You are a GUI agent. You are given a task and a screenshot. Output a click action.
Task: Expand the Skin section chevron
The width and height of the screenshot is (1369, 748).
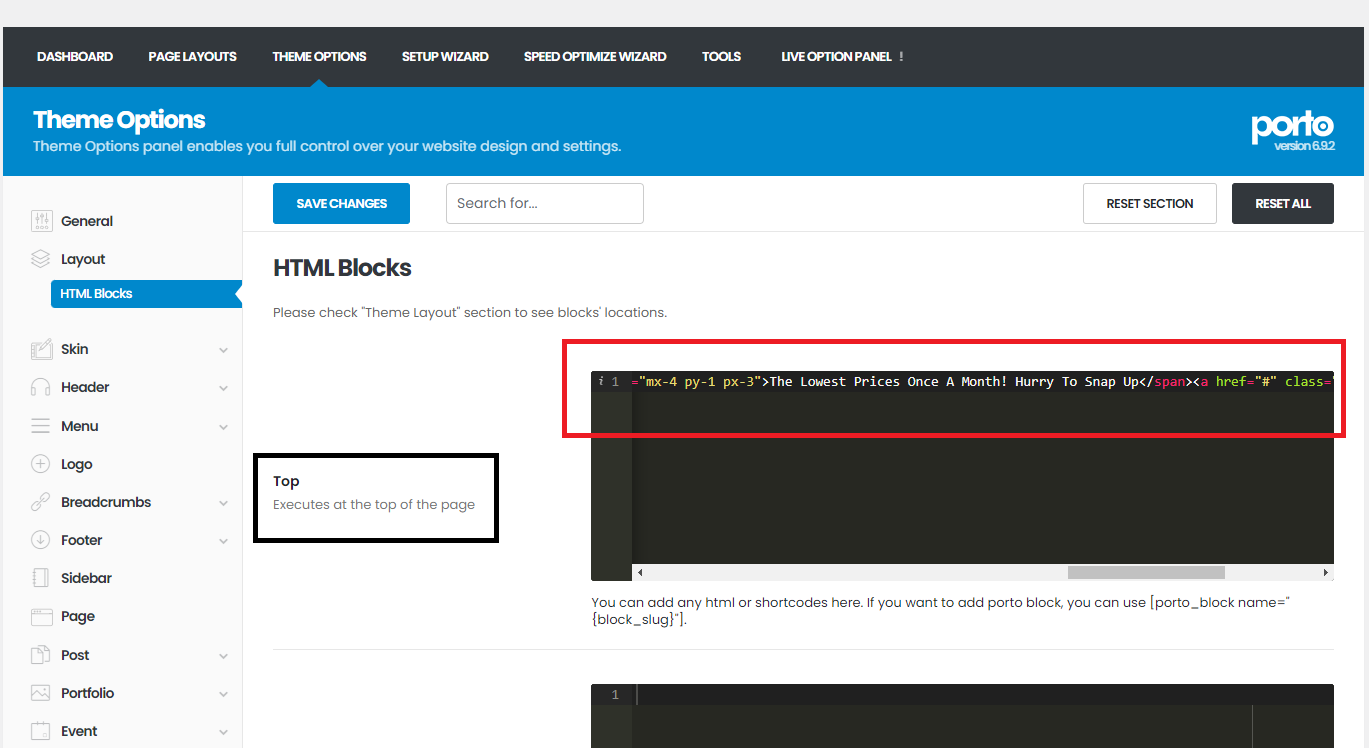point(223,350)
